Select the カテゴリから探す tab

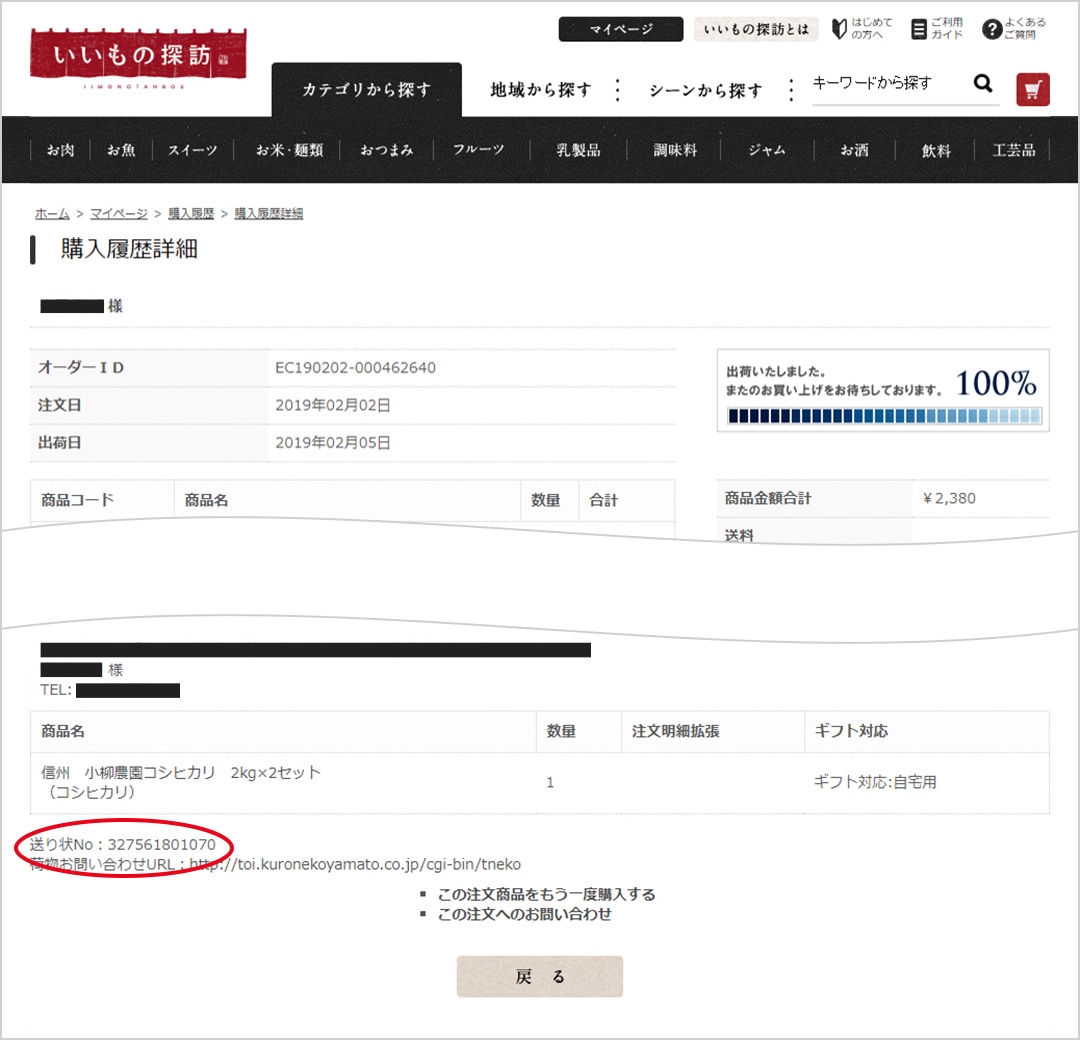(366, 90)
